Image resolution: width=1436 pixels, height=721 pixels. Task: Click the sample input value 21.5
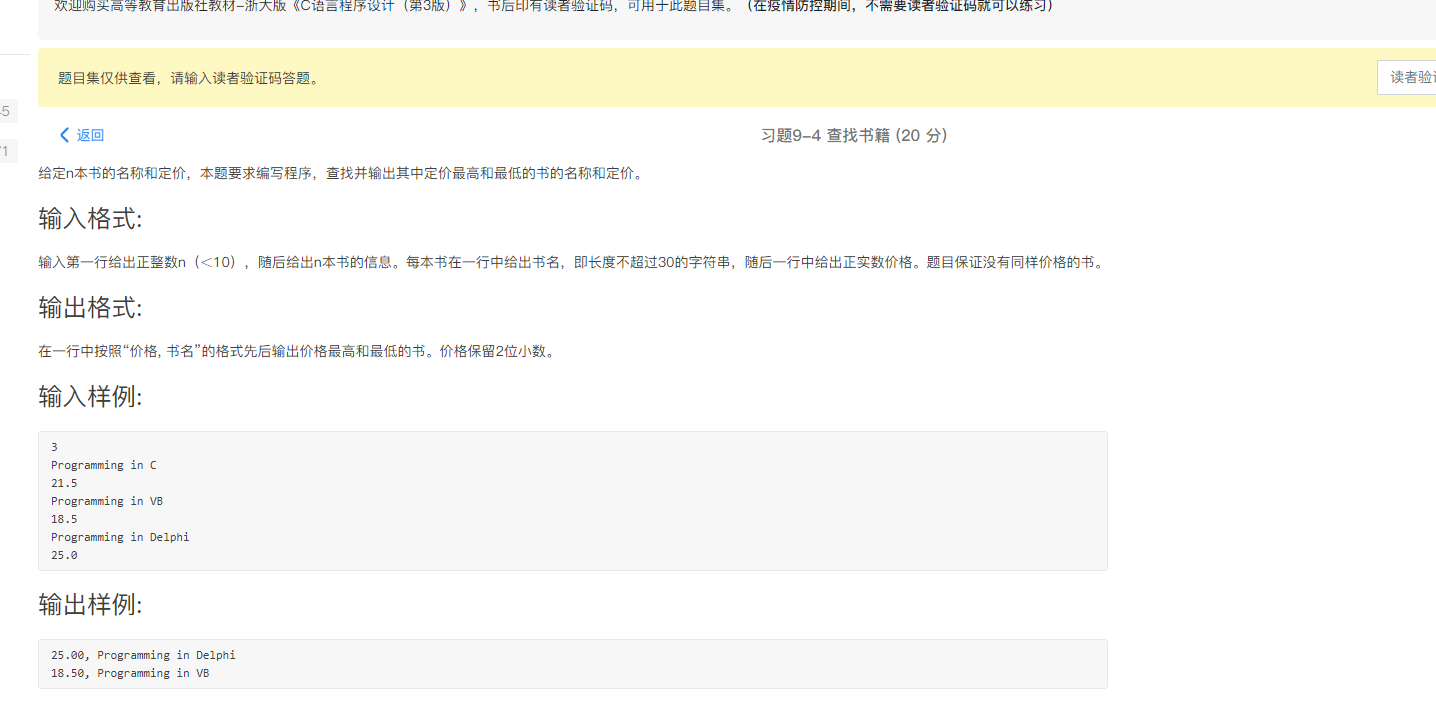pyautogui.click(x=64, y=483)
